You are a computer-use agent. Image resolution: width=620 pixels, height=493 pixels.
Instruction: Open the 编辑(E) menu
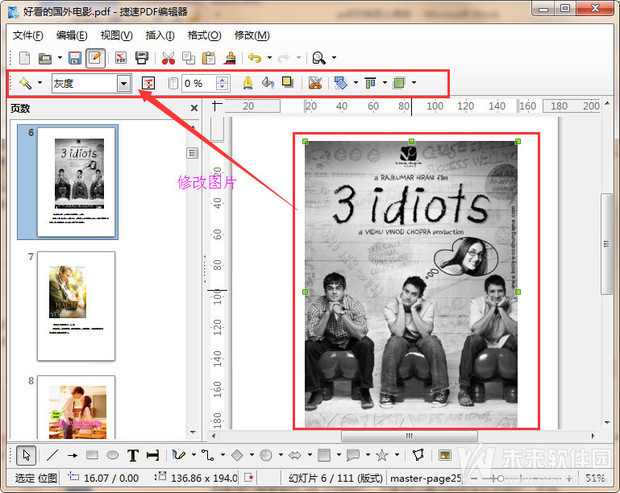(x=72, y=36)
